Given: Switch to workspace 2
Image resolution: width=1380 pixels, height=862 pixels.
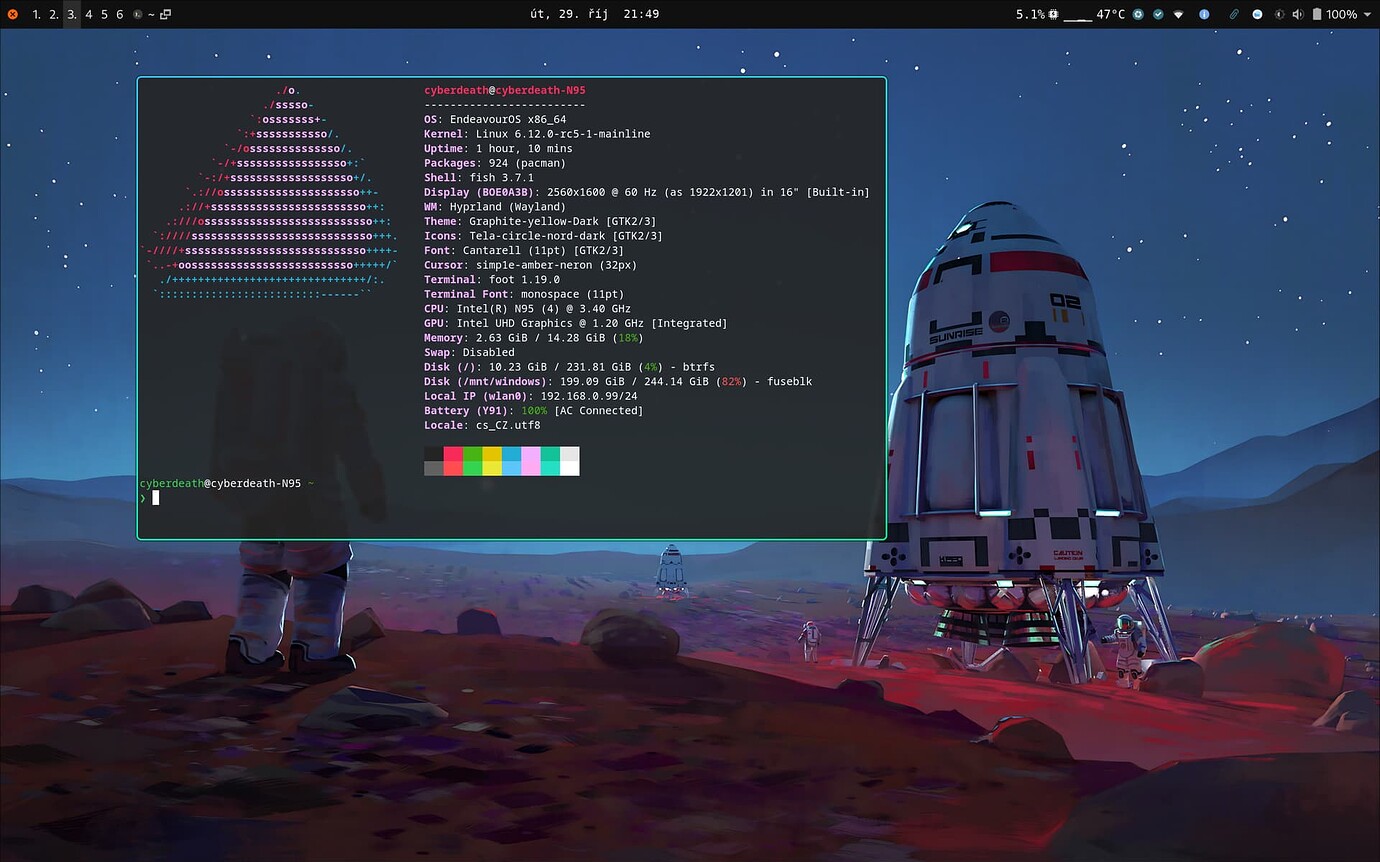Looking at the screenshot, I should [x=54, y=14].
